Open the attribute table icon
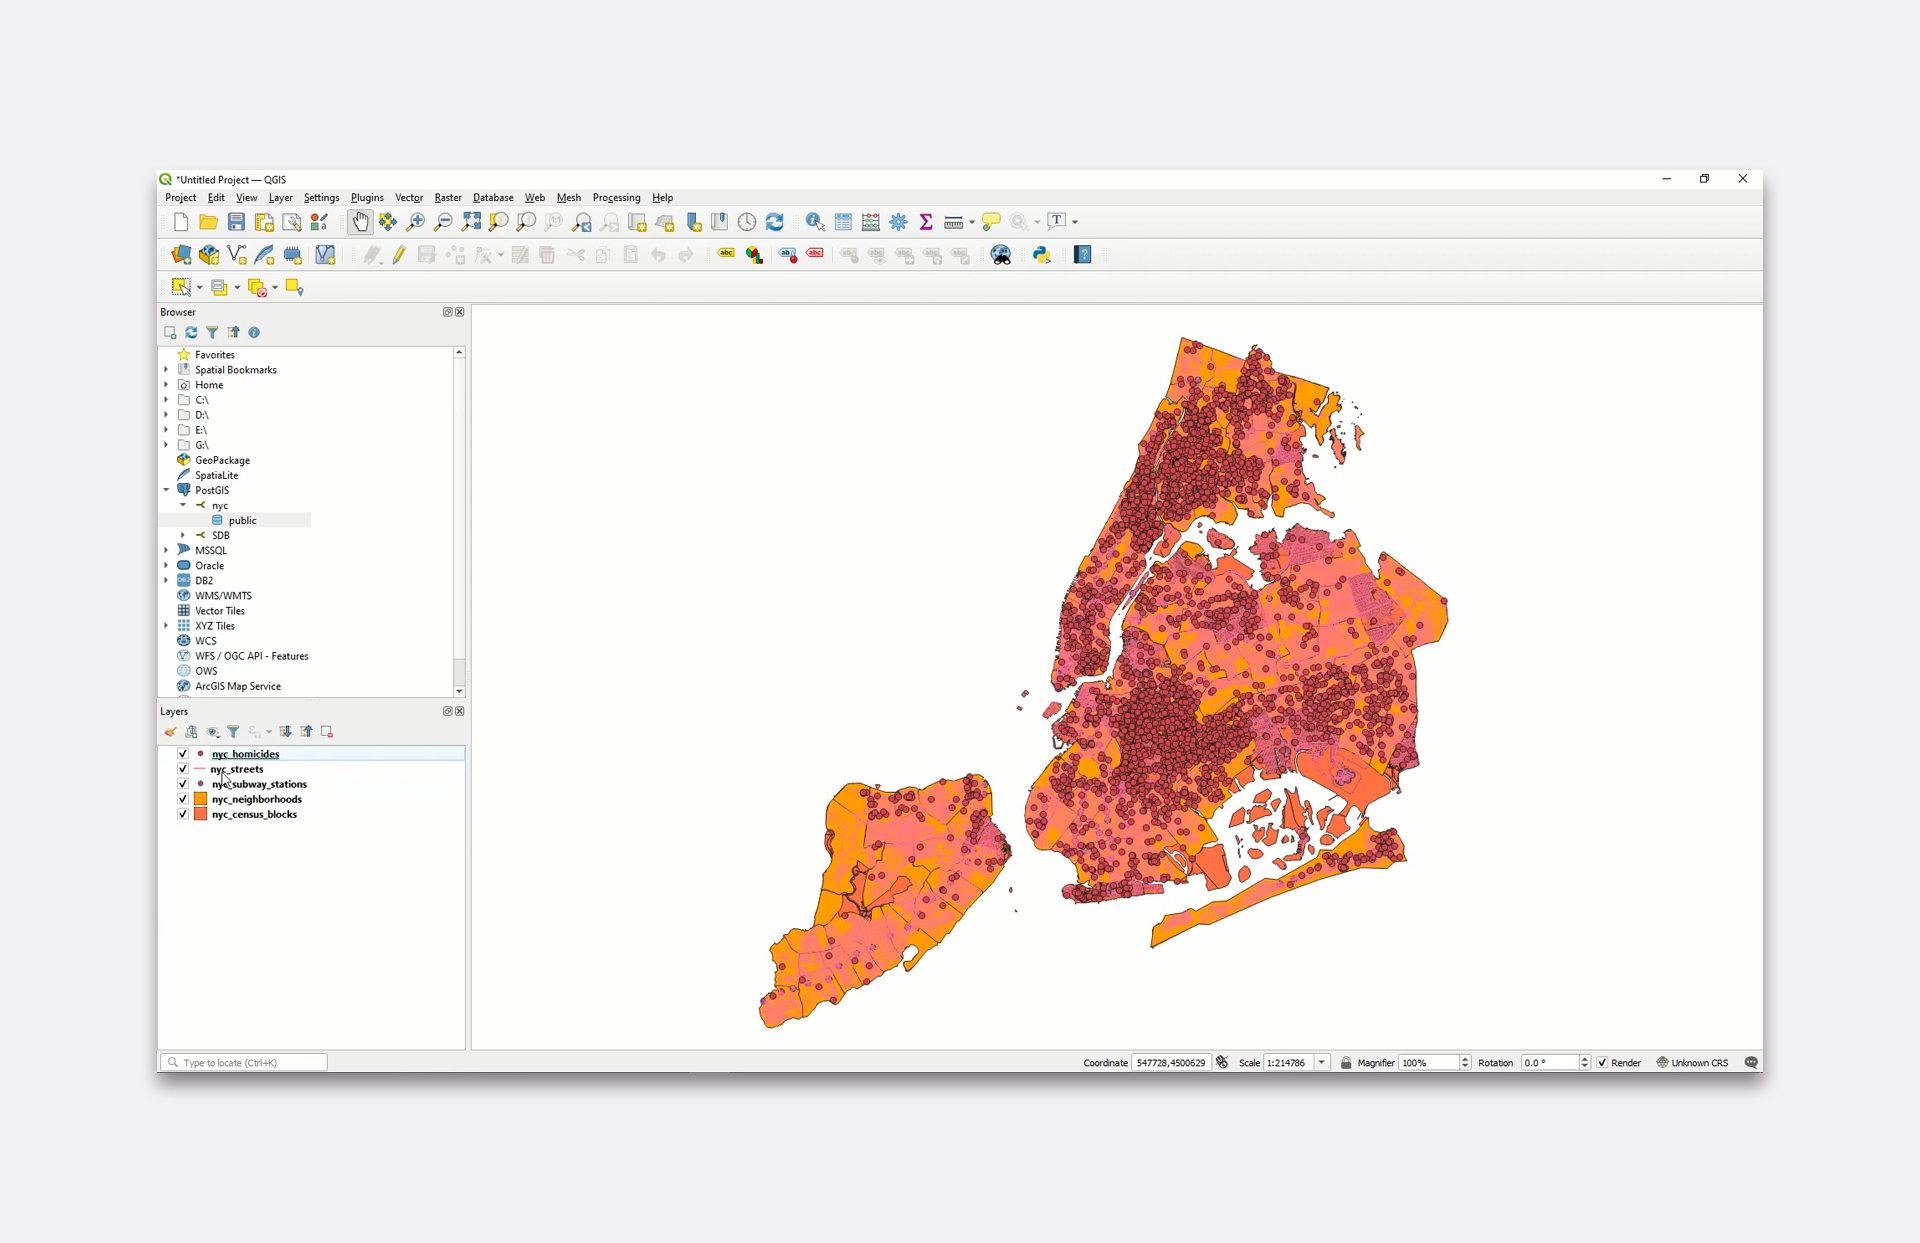This screenshot has height=1243, width=1920. tap(843, 222)
